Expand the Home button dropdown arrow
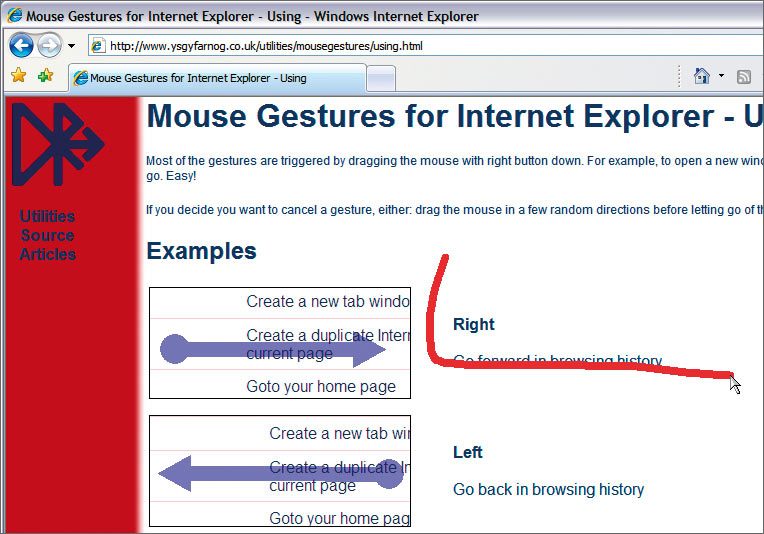The height and width of the screenshot is (534, 764). point(721,76)
